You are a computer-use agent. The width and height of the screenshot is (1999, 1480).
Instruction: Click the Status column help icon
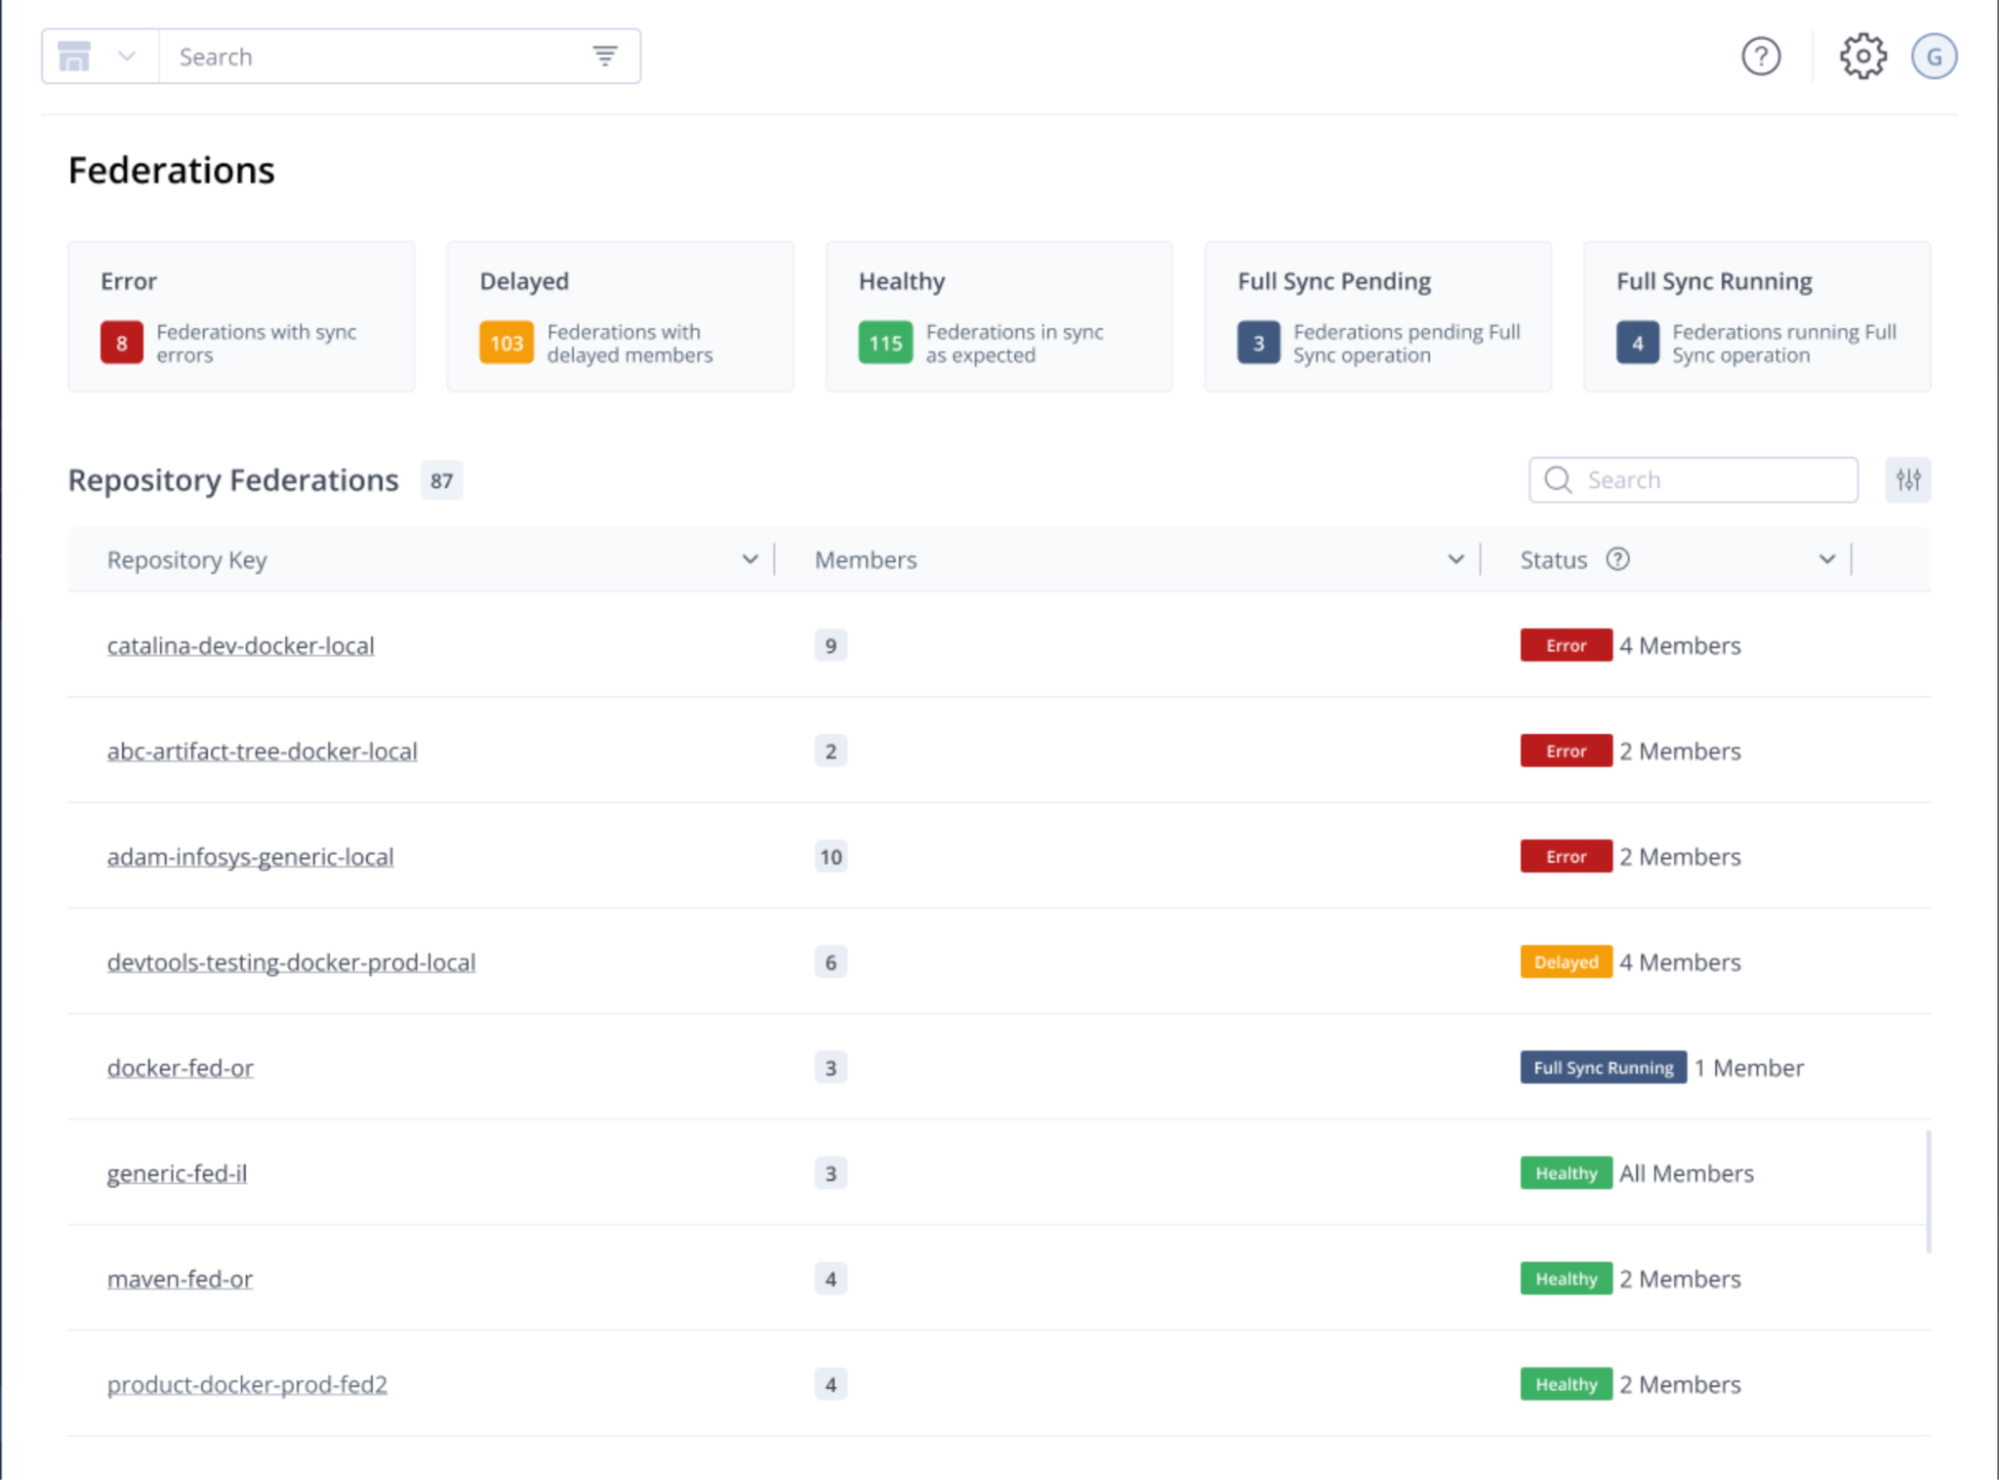tap(1617, 559)
